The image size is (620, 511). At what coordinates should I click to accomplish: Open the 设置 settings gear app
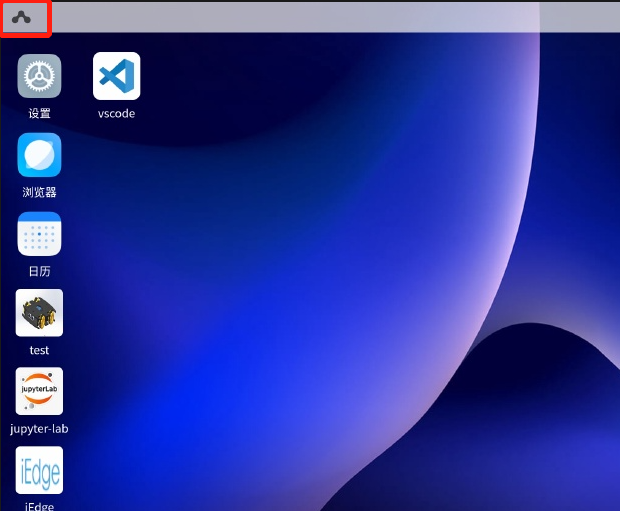(39, 76)
